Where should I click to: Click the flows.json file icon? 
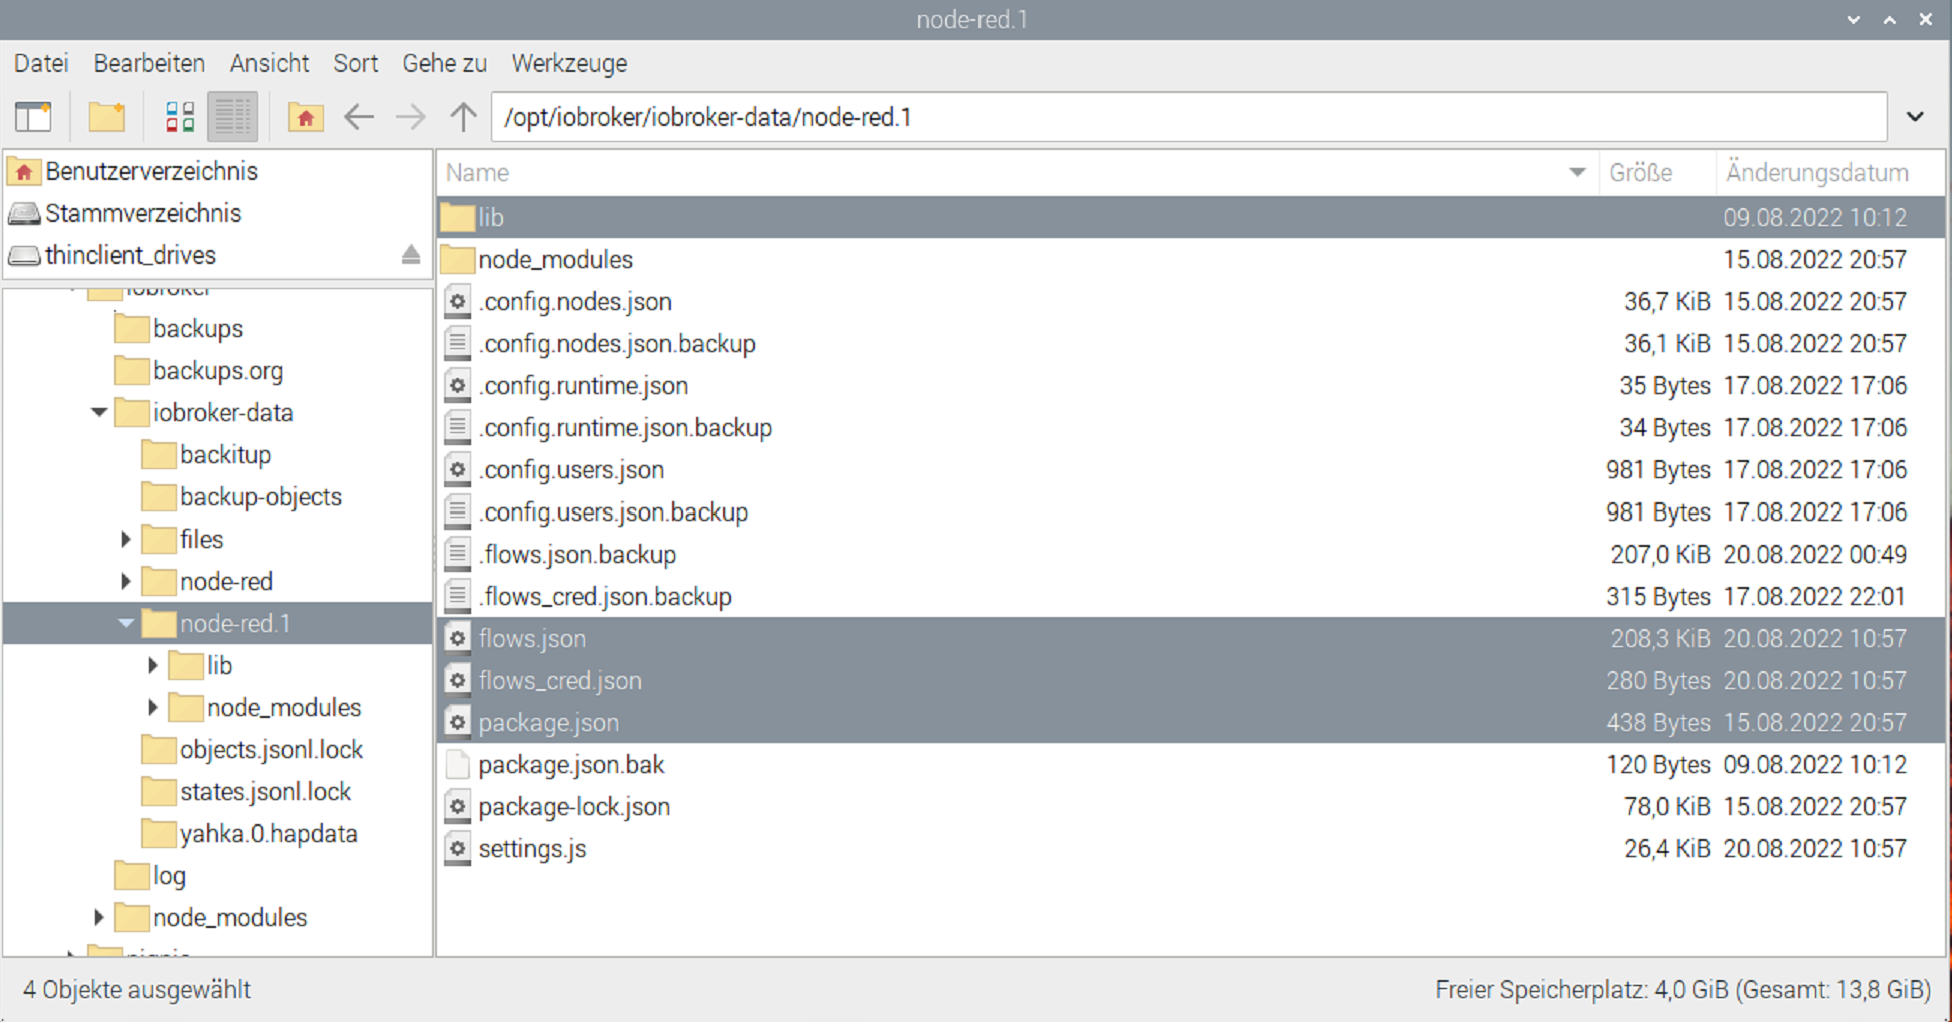(458, 638)
